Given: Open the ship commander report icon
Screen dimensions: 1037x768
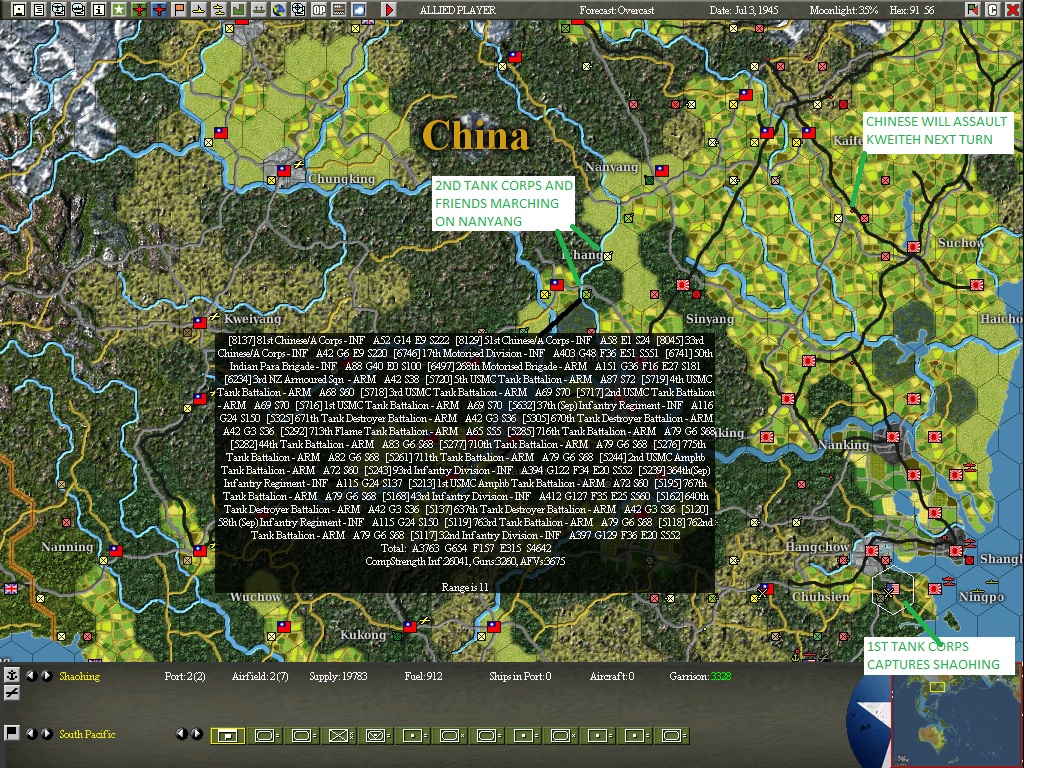Looking at the screenshot, I should [79, 10].
